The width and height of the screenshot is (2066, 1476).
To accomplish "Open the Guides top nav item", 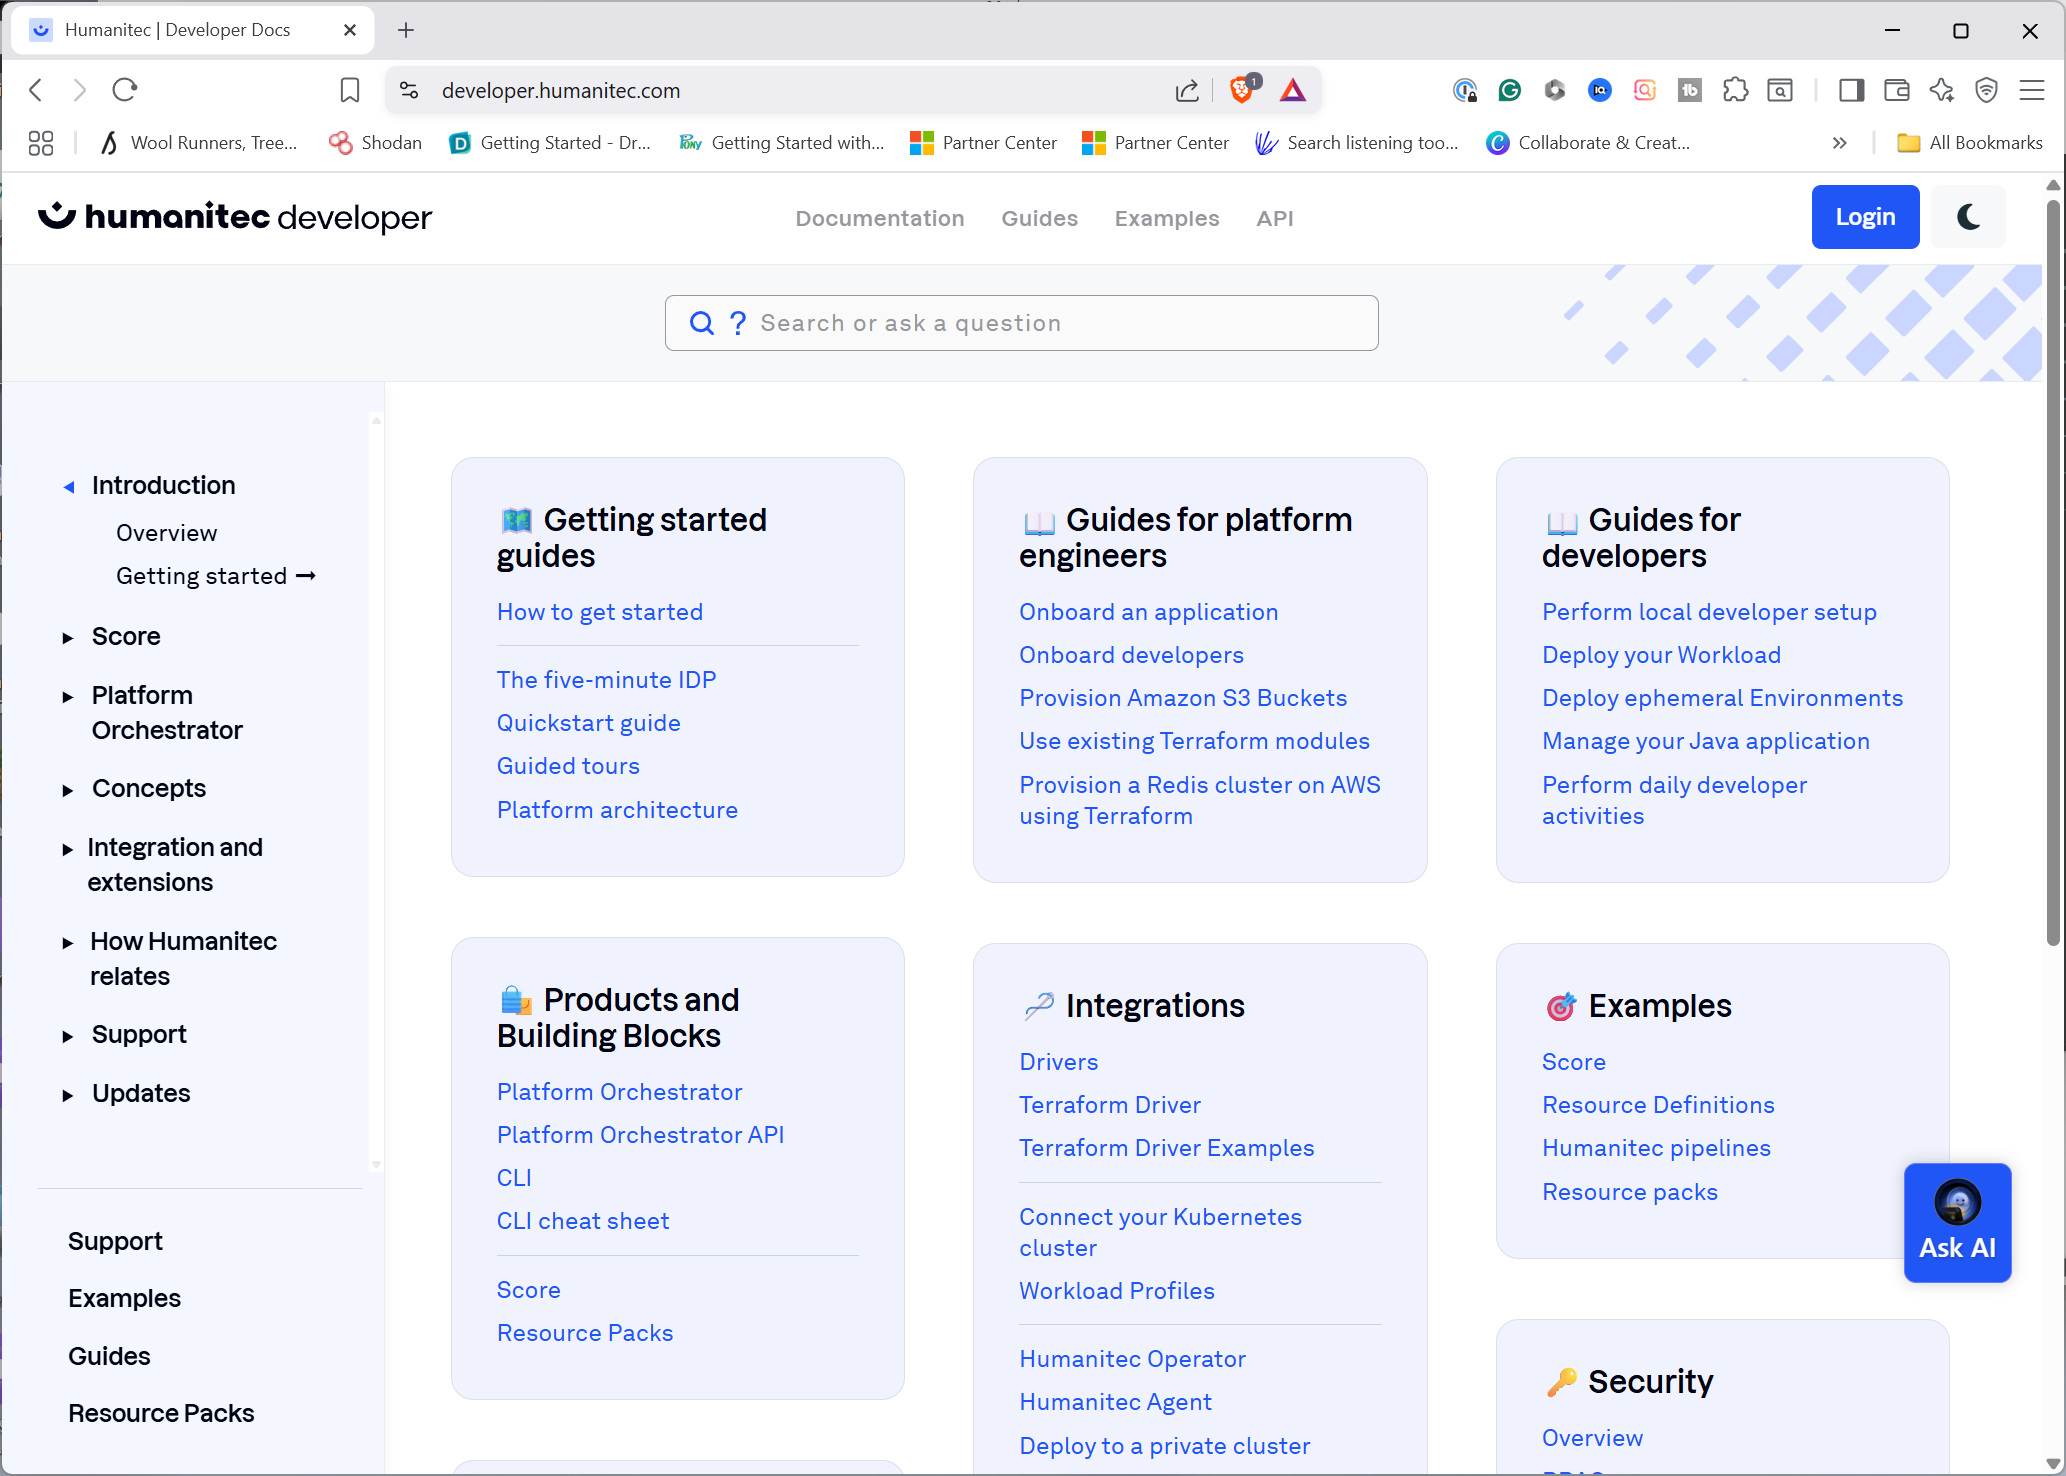I will 1040,218.
